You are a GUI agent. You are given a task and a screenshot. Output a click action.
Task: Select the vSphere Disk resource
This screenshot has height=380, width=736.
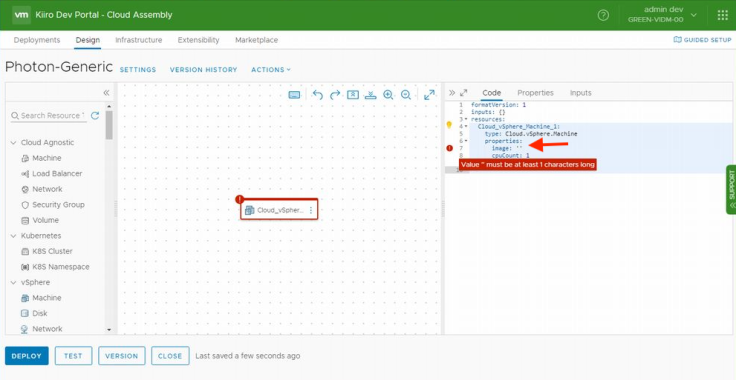pyautogui.click(x=34, y=313)
